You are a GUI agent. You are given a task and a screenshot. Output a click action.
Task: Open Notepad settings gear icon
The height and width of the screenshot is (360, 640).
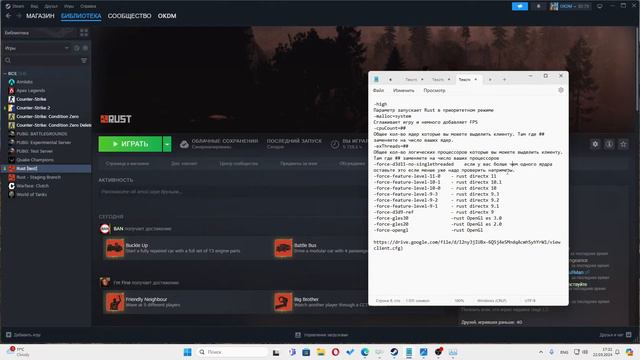[561, 90]
